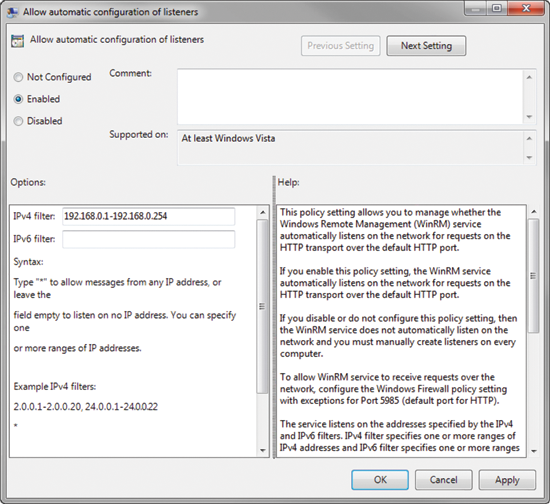Click the Help pane scroll down arrow
Image resolution: width=550 pixels, height=504 pixels.
[x=534, y=451]
